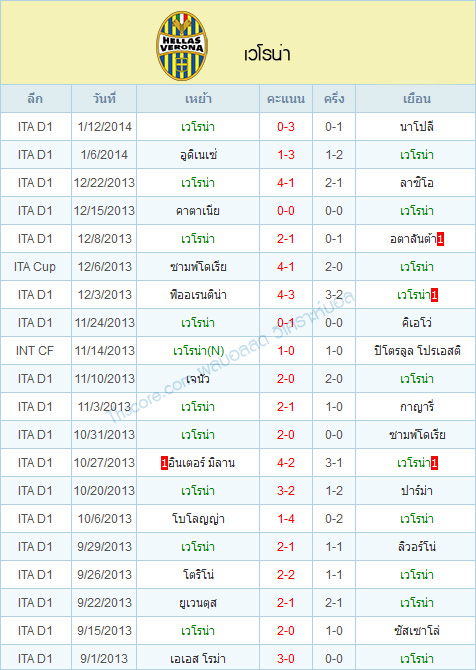Open home team ซามพ์โดเรีย in the ITA Cup row

[x=198, y=267]
